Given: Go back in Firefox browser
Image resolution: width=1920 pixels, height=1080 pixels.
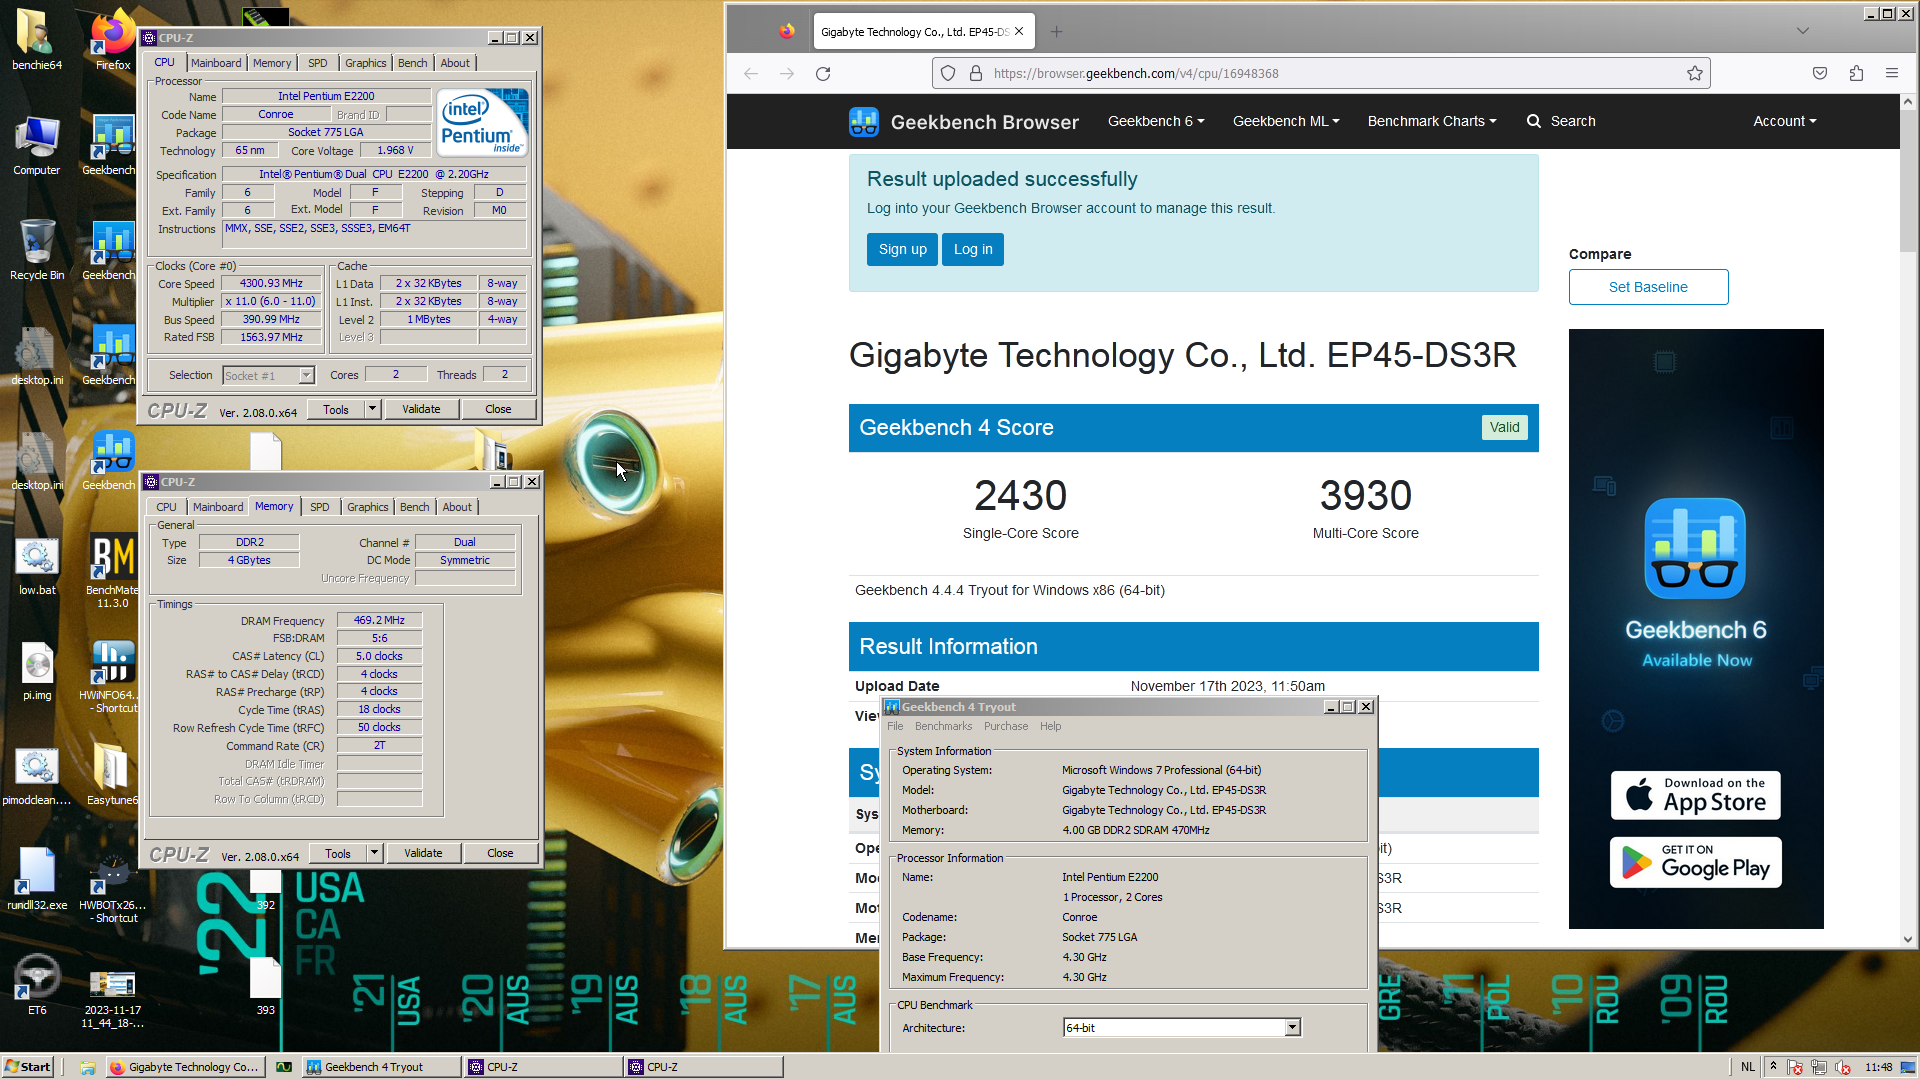Looking at the screenshot, I should 750,73.
